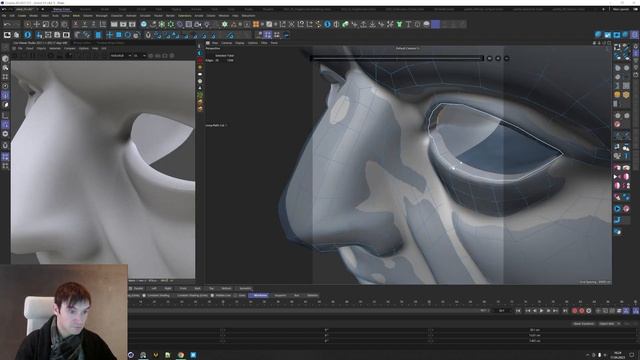
Task: Click the purple square toolbar icon
Action: (x=436, y=24)
